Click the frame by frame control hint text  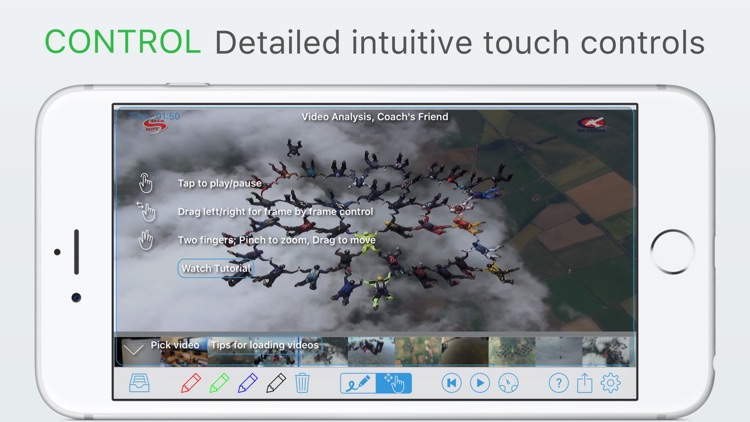(276, 211)
